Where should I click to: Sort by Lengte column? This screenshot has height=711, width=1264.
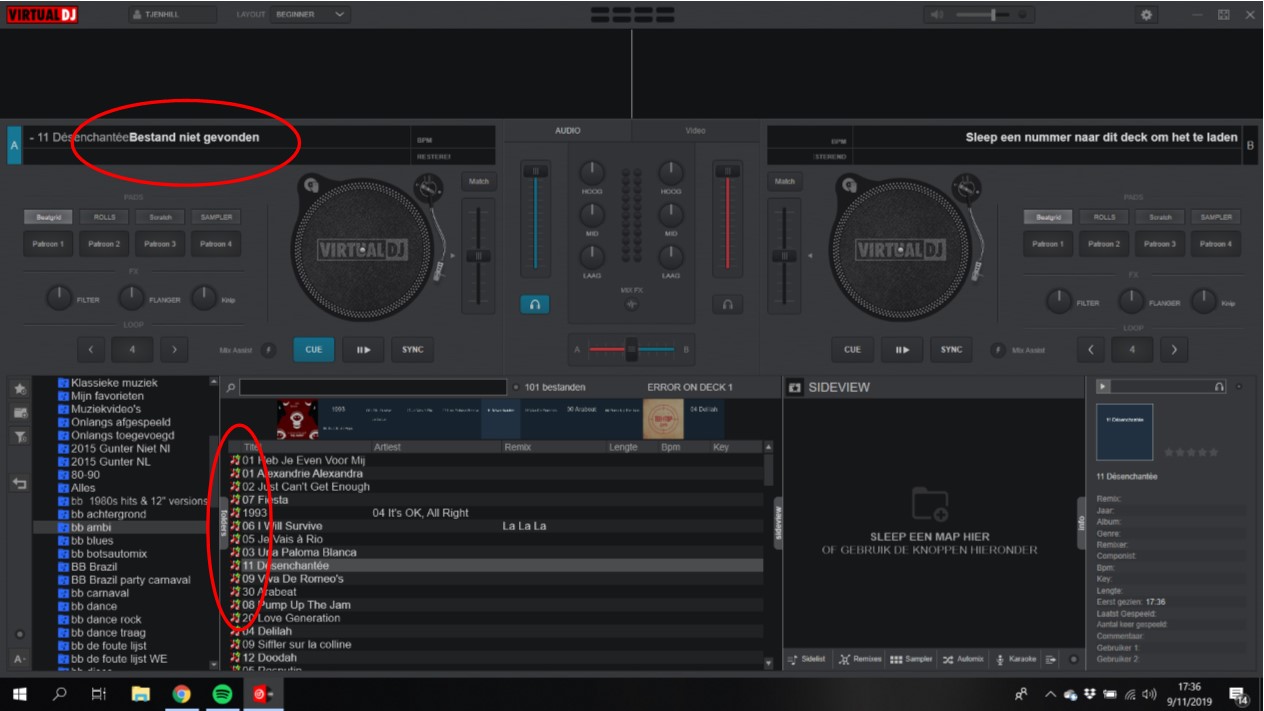click(x=623, y=447)
